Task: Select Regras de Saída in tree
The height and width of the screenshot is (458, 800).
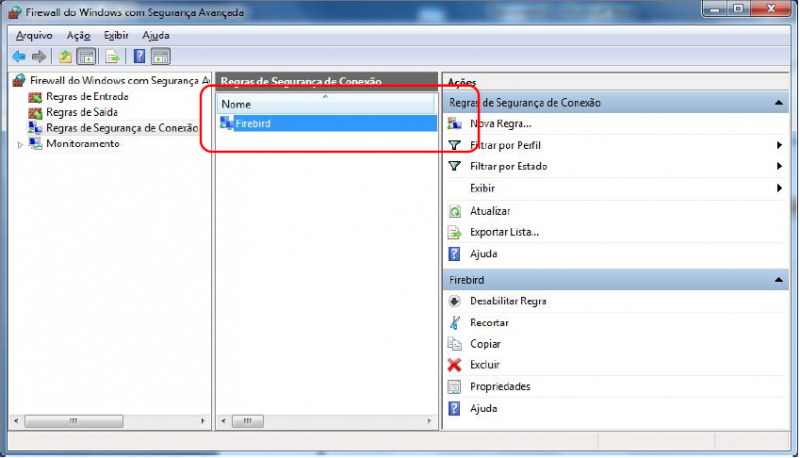Action: tap(82, 113)
